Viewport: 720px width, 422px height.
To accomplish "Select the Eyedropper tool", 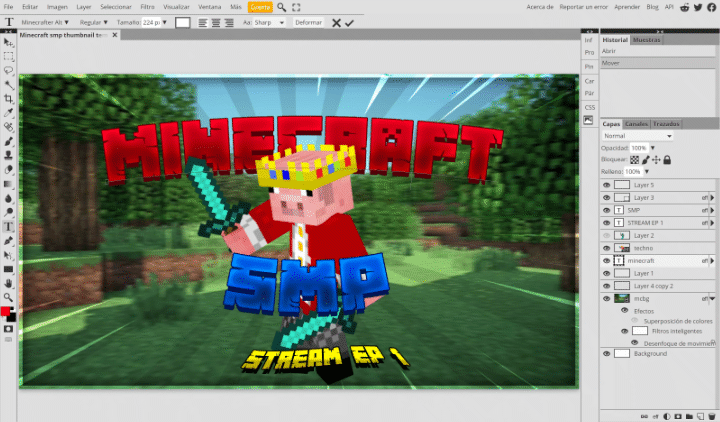I will pyautogui.click(x=8, y=113).
